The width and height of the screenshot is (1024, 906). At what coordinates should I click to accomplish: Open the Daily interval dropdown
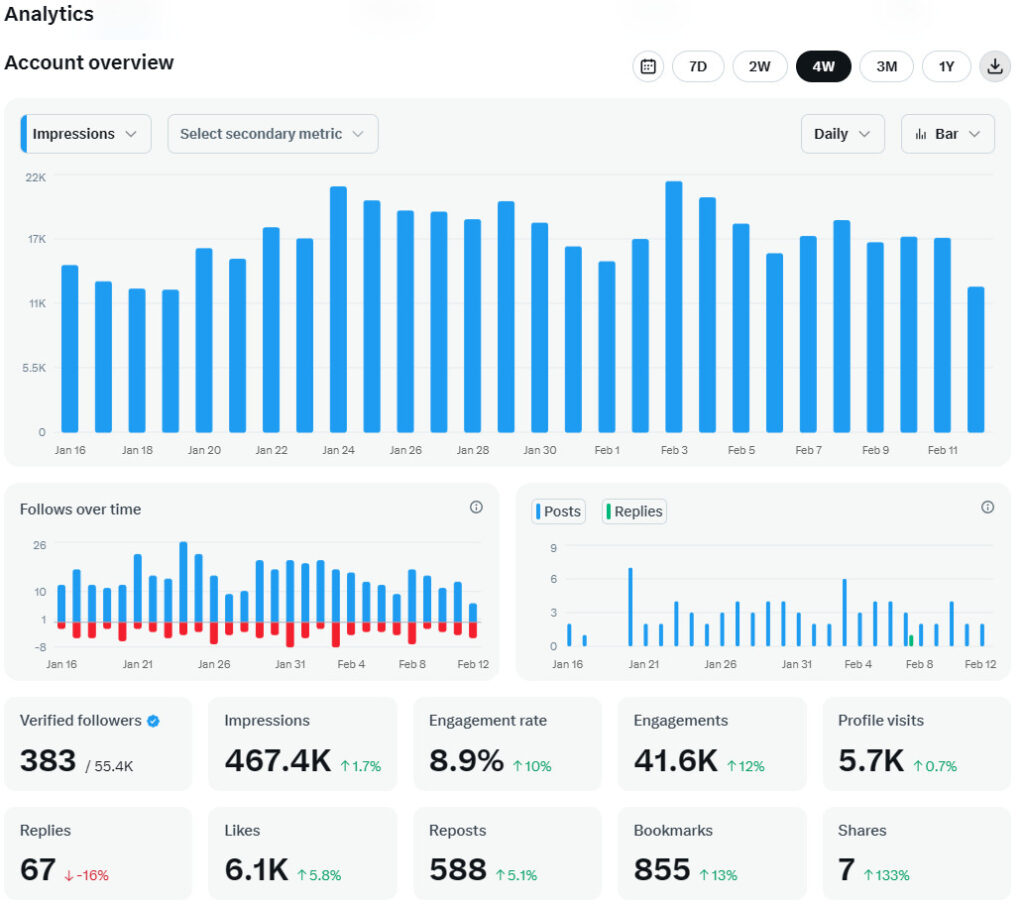pyautogui.click(x=842, y=134)
